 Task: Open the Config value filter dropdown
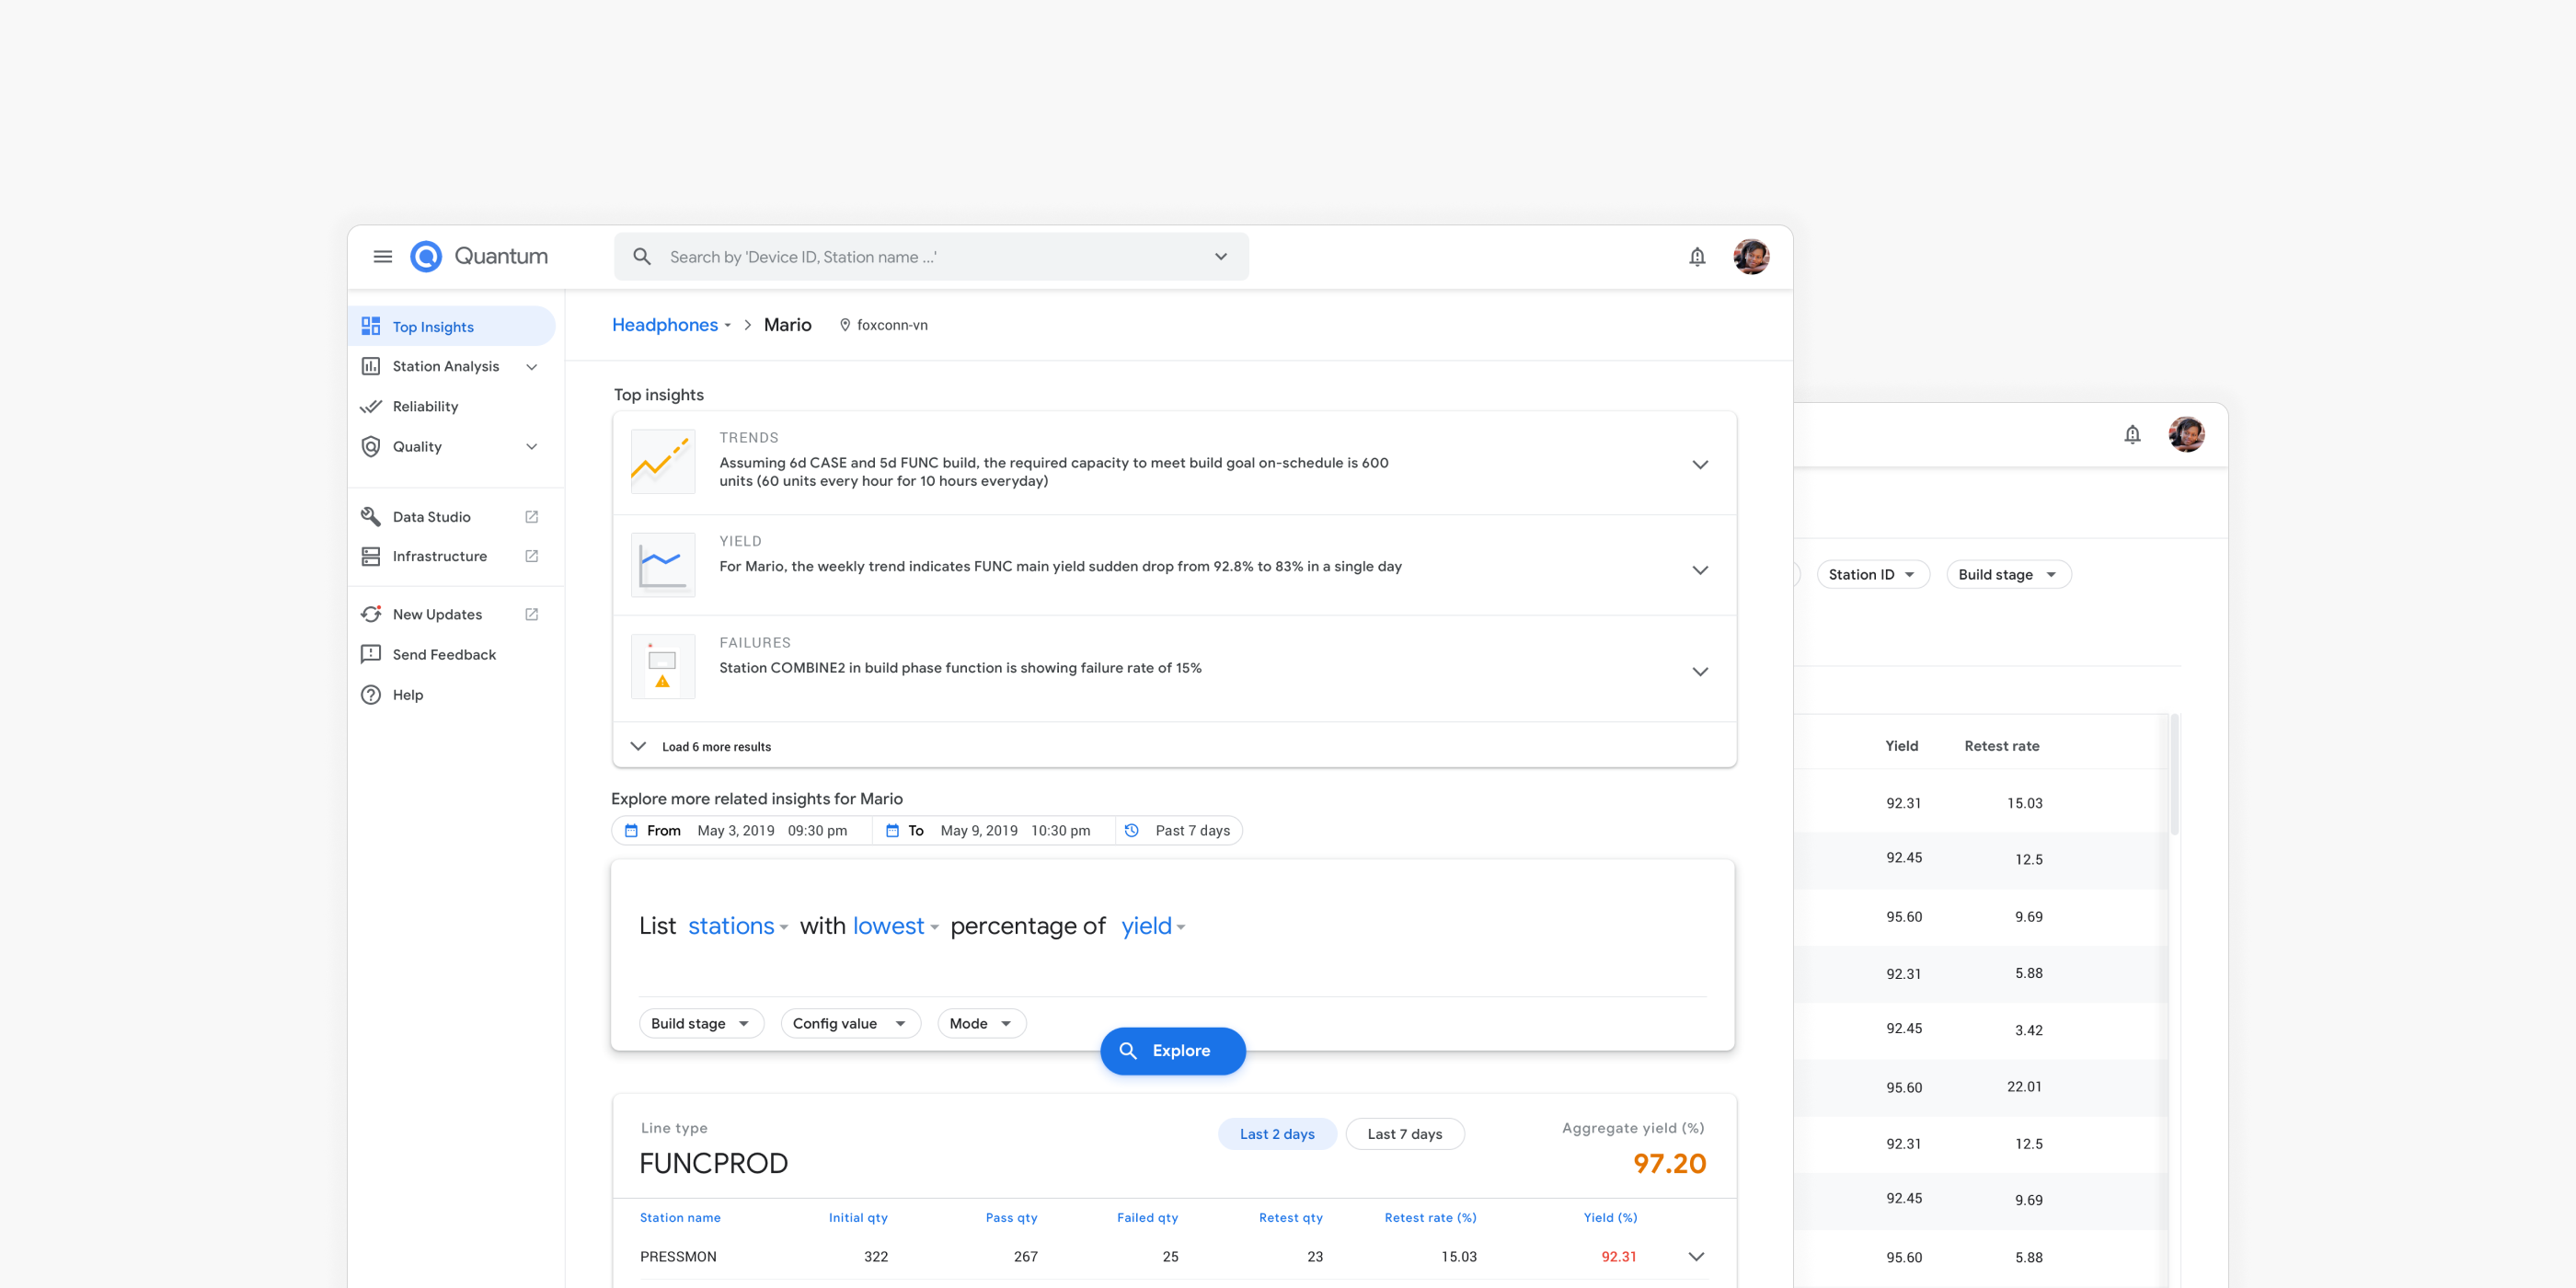click(x=850, y=1023)
